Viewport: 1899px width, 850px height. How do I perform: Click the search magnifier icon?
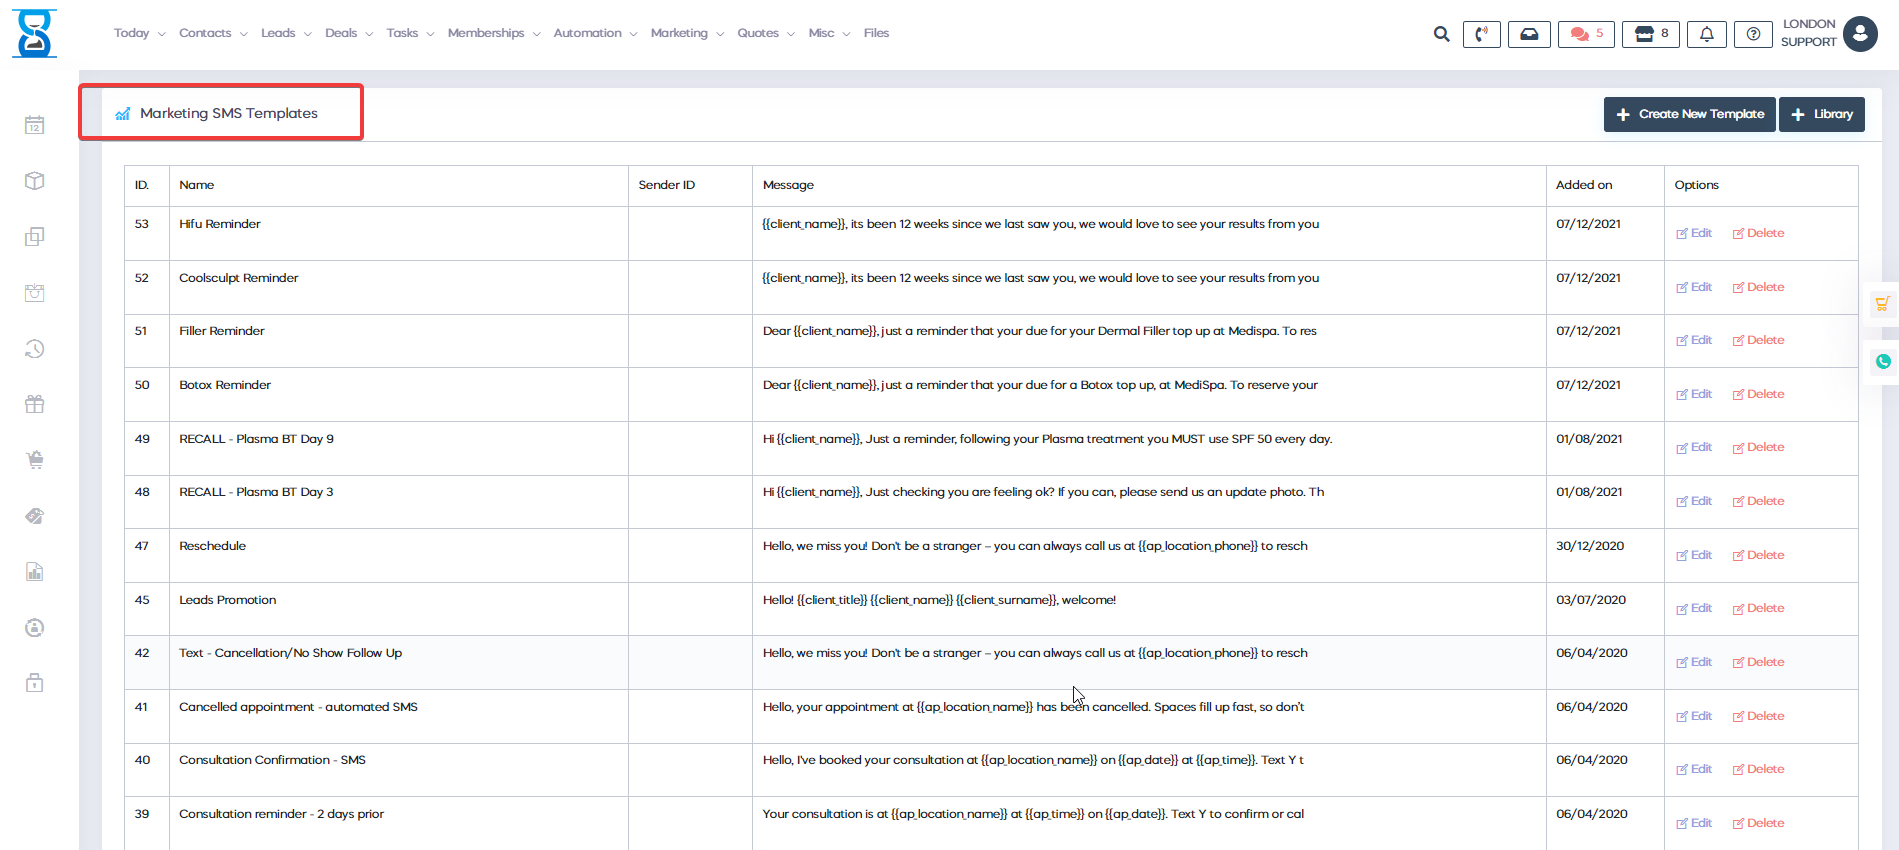(1441, 34)
